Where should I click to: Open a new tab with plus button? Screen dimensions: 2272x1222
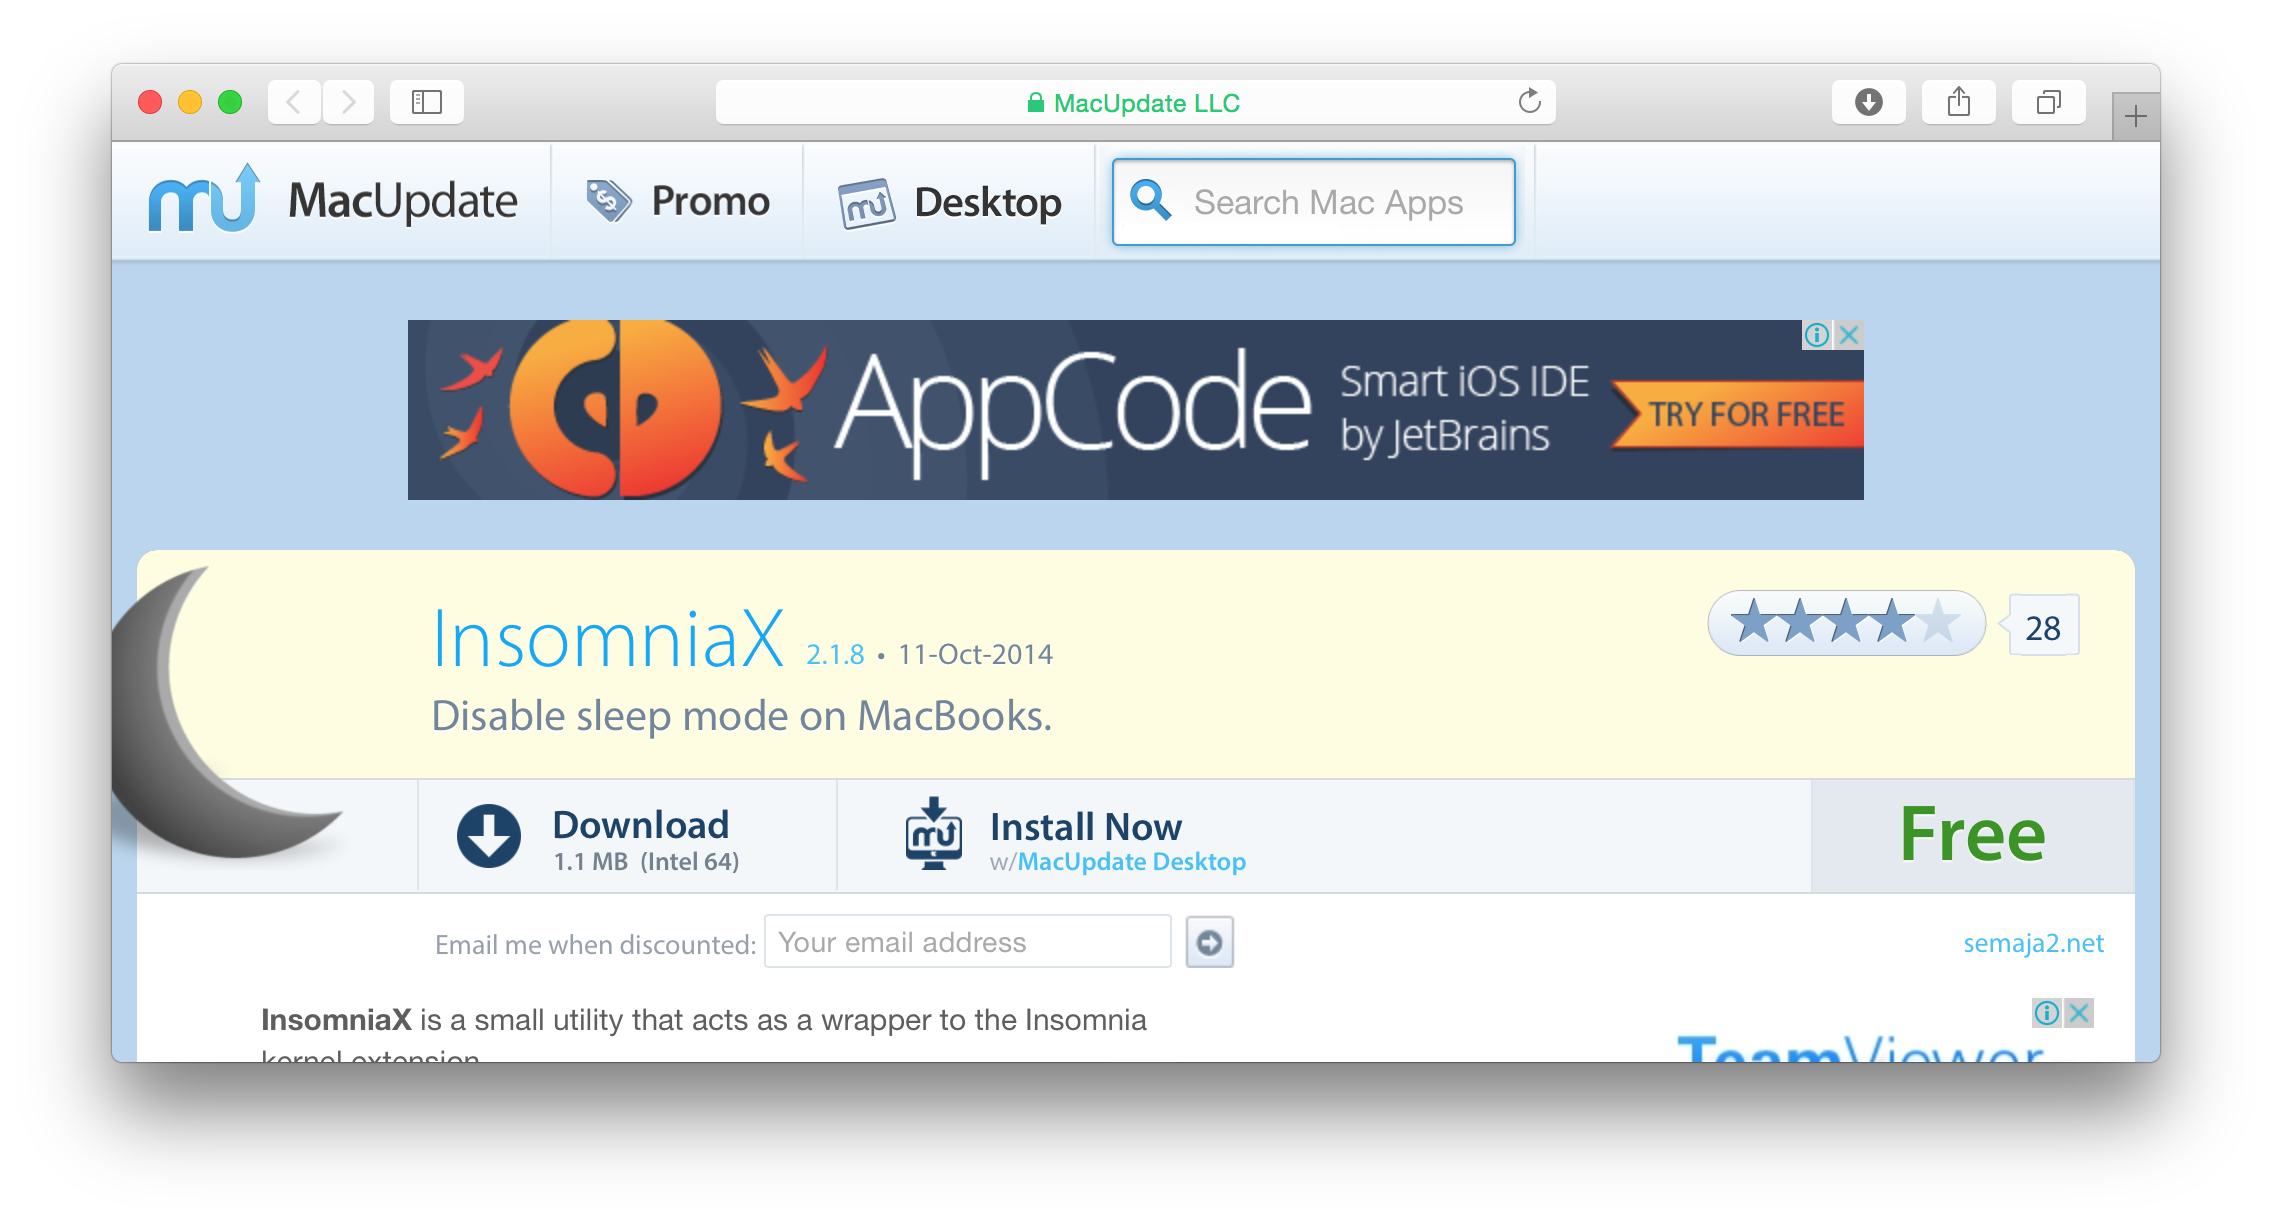coord(2135,117)
